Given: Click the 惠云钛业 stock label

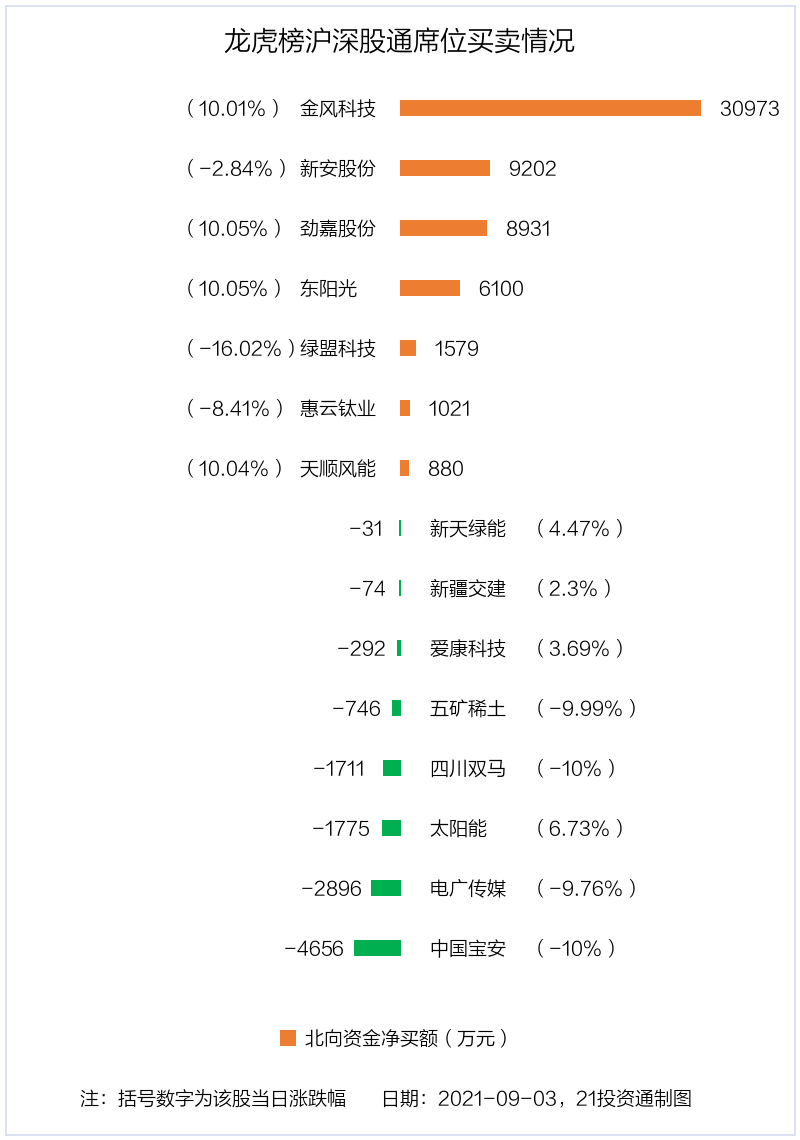Looking at the screenshot, I should click(338, 408).
